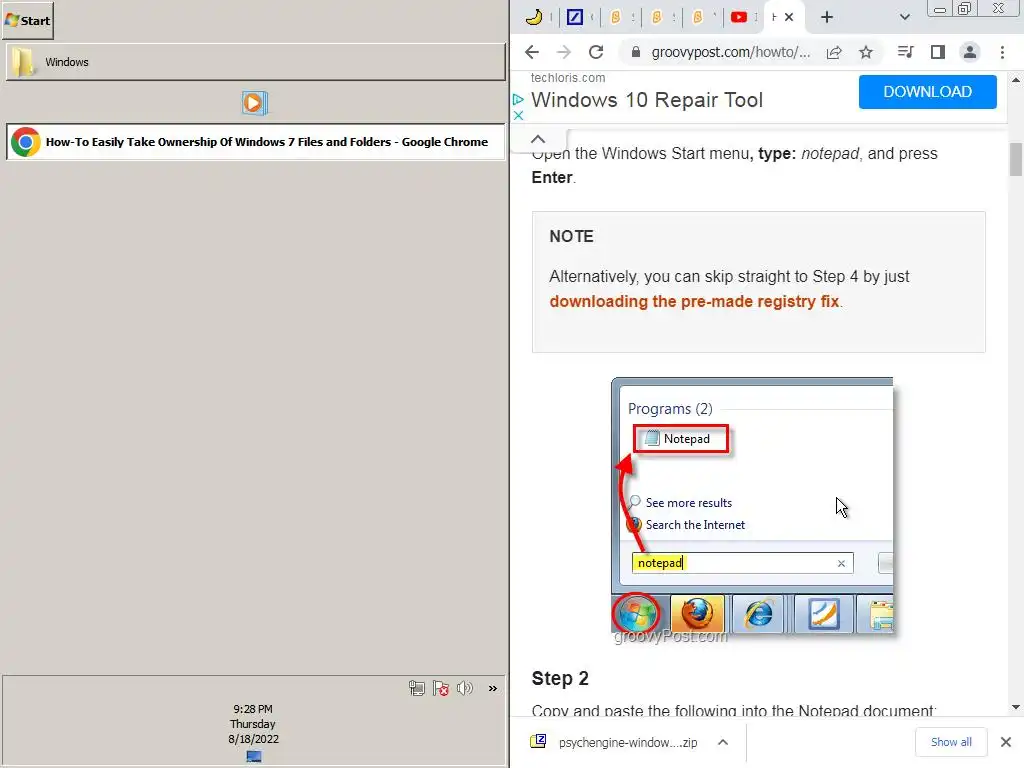Close the ad with the X icon
Viewport: 1024px width, 768px height.
[x=518, y=116]
